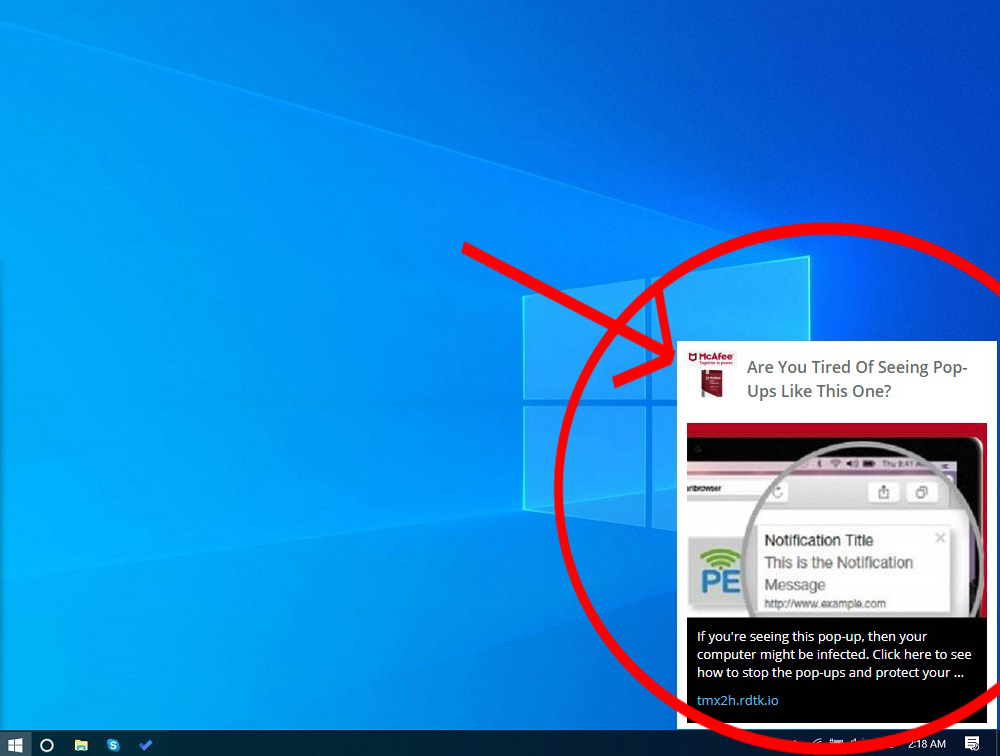Launch Skype from the taskbar
Image resolution: width=1000 pixels, height=756 pixels.
[113, 745]
